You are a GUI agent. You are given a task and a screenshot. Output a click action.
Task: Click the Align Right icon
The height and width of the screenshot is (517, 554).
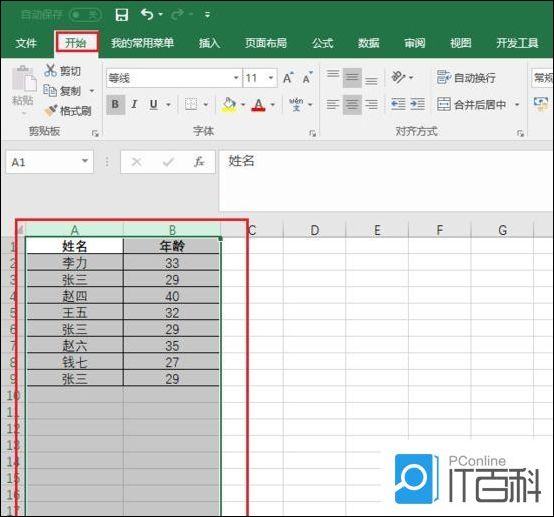tap(371, 104)
